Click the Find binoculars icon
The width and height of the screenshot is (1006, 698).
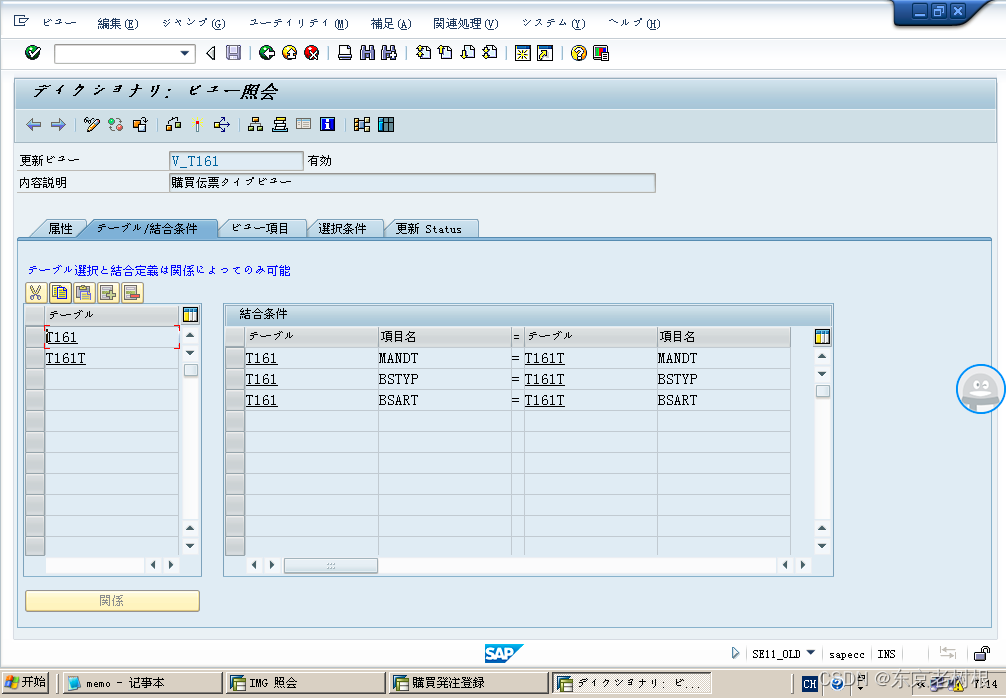click(367, 52)
